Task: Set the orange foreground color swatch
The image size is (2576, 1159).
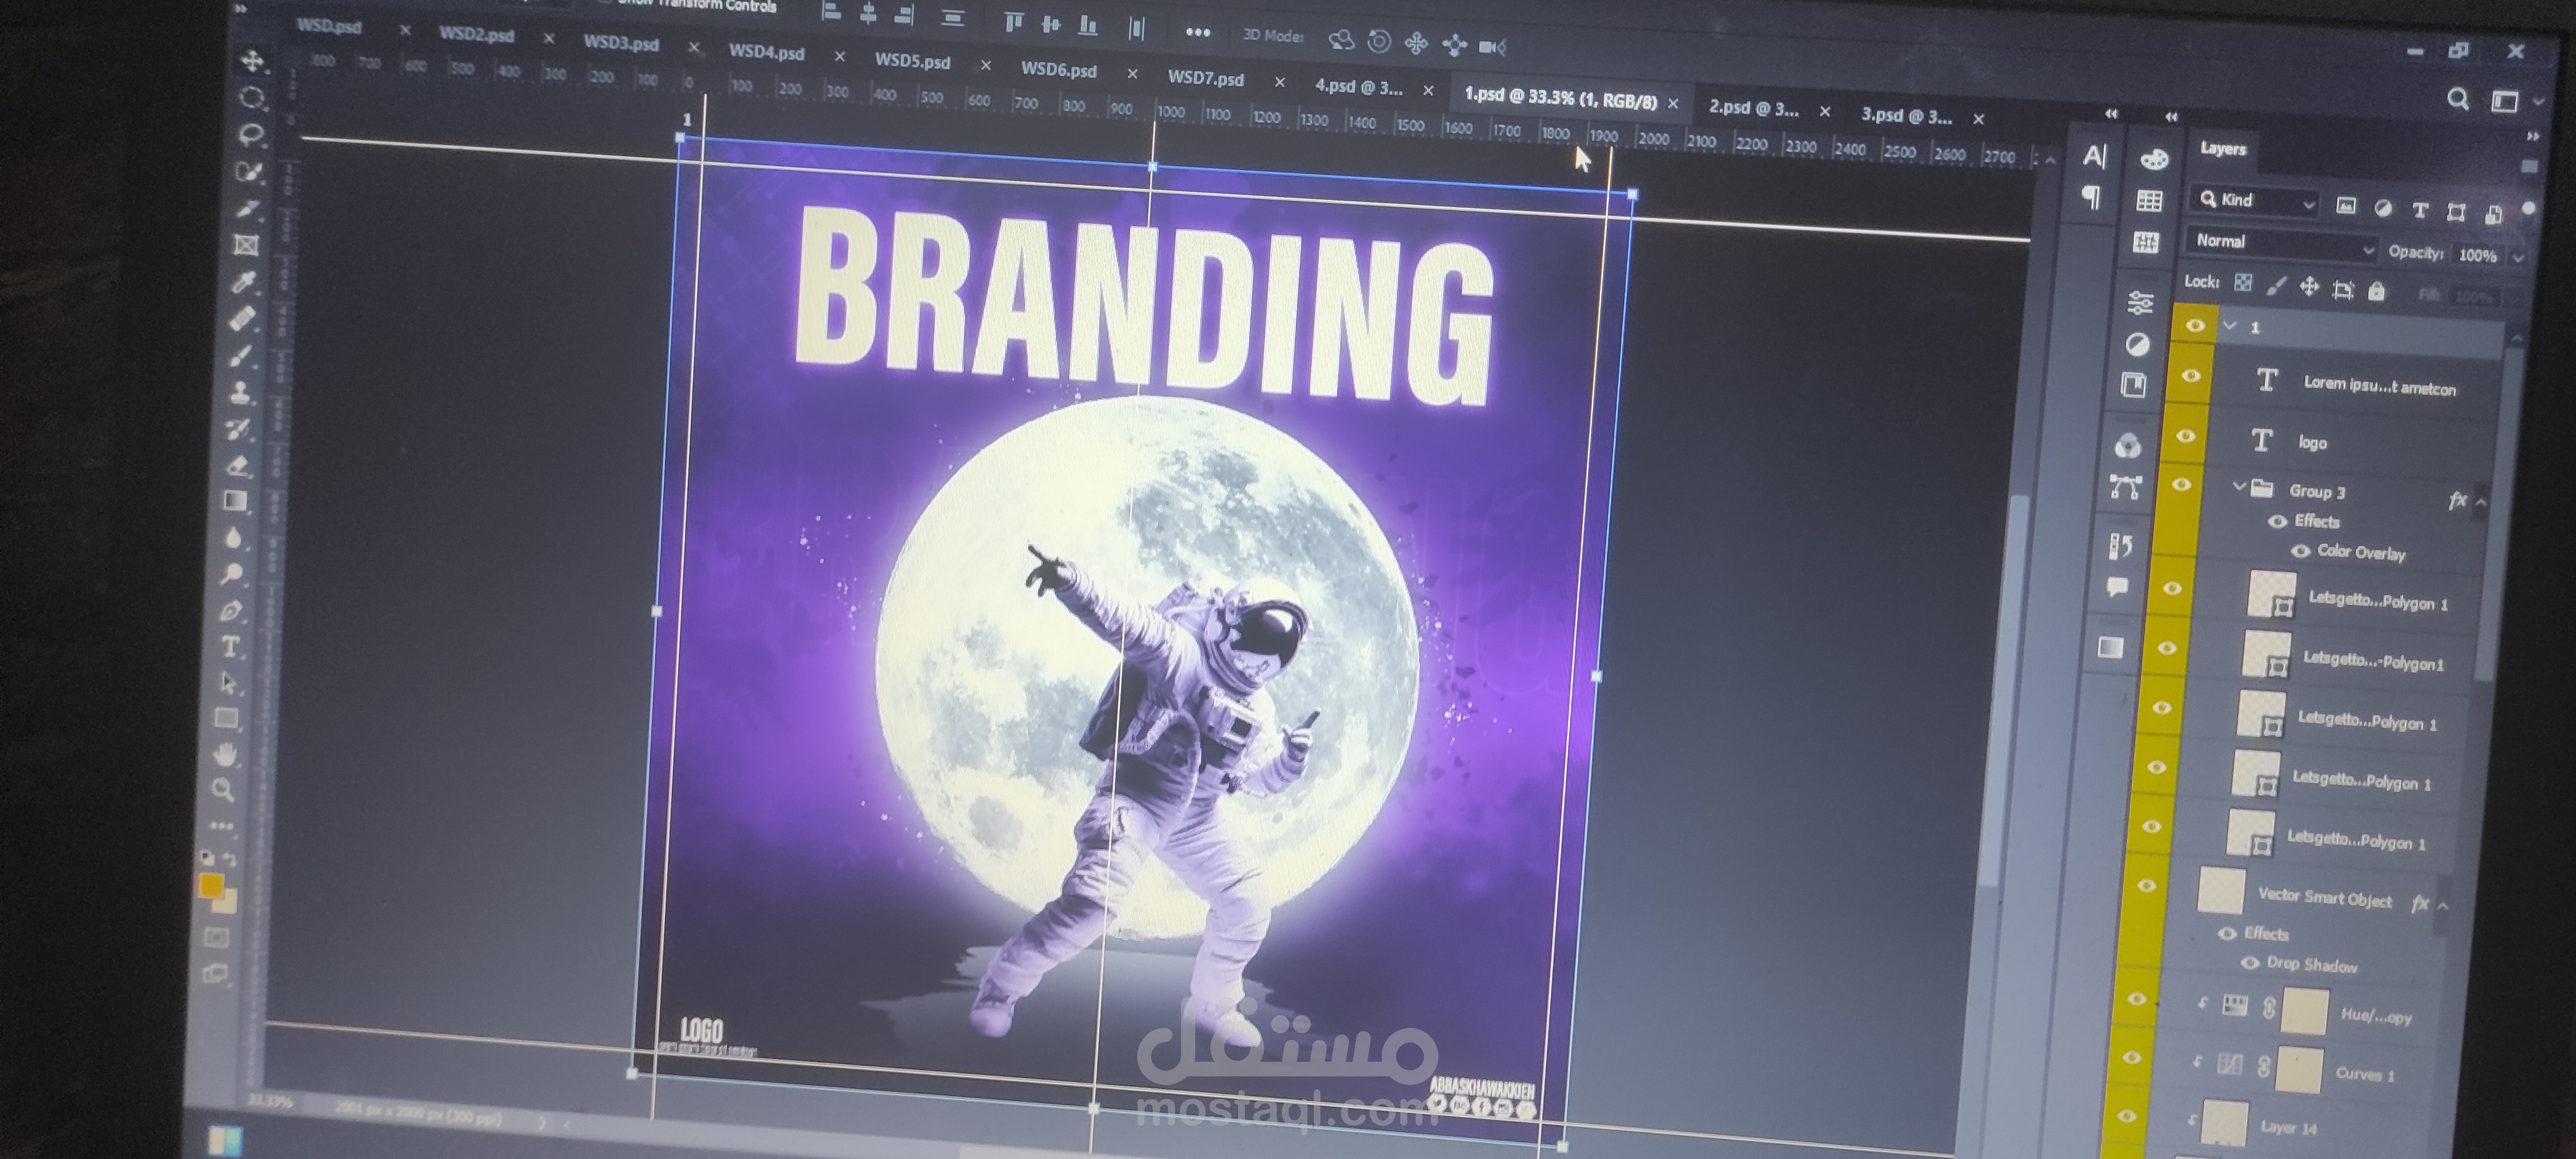Action: pos(210,886)
